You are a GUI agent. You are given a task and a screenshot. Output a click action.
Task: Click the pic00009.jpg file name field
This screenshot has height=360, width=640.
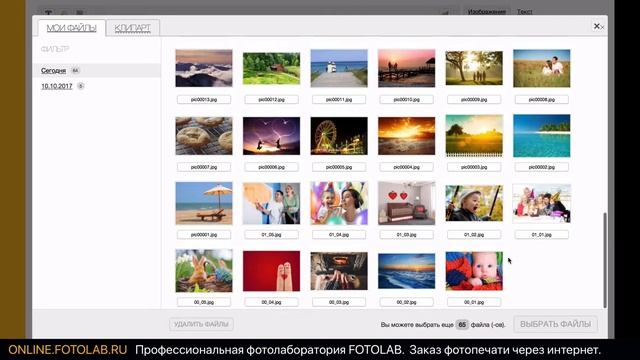[x=474, y=99]
